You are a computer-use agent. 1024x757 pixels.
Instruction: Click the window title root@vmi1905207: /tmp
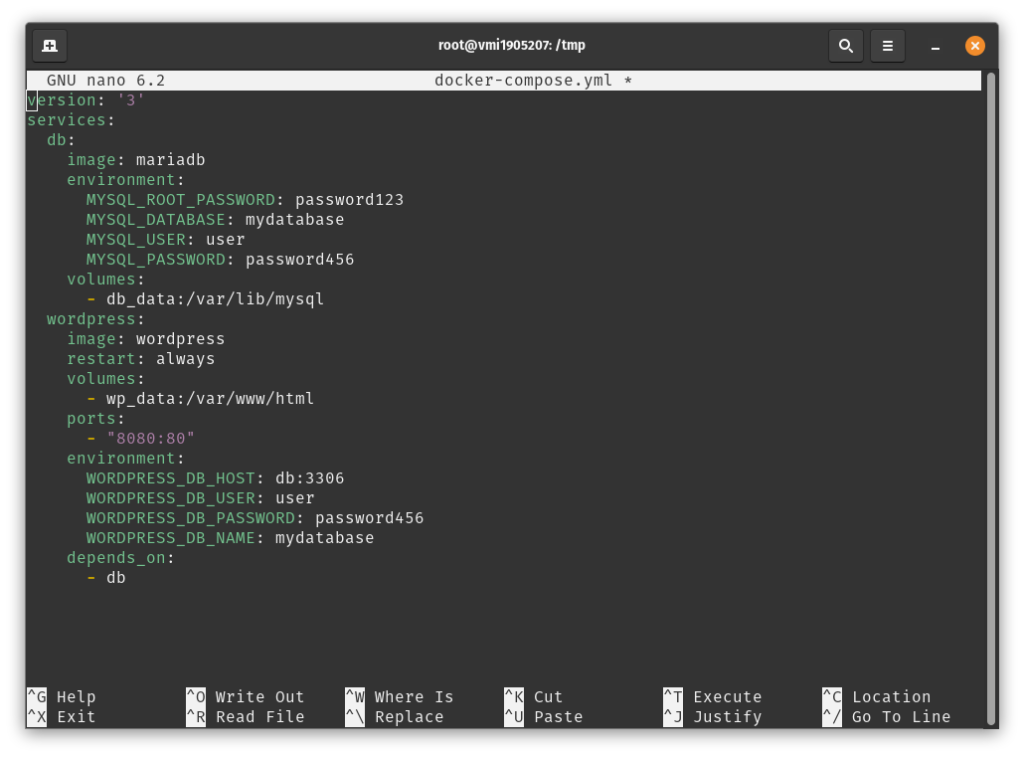coord(511,45)
